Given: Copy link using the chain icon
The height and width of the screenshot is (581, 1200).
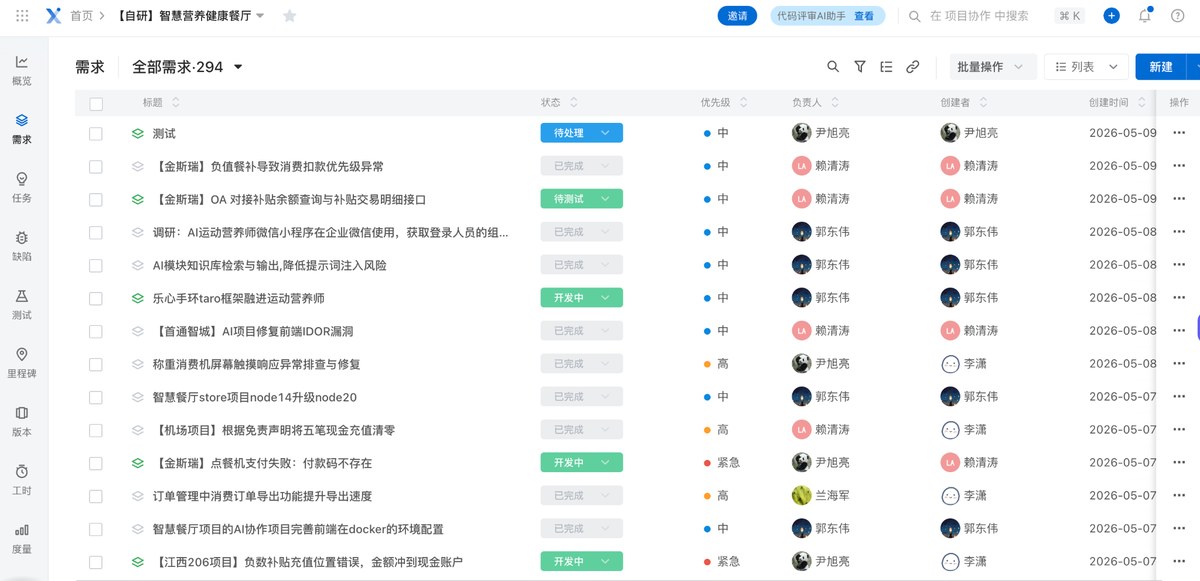Looking at the screenshot, I should point(913,67).
